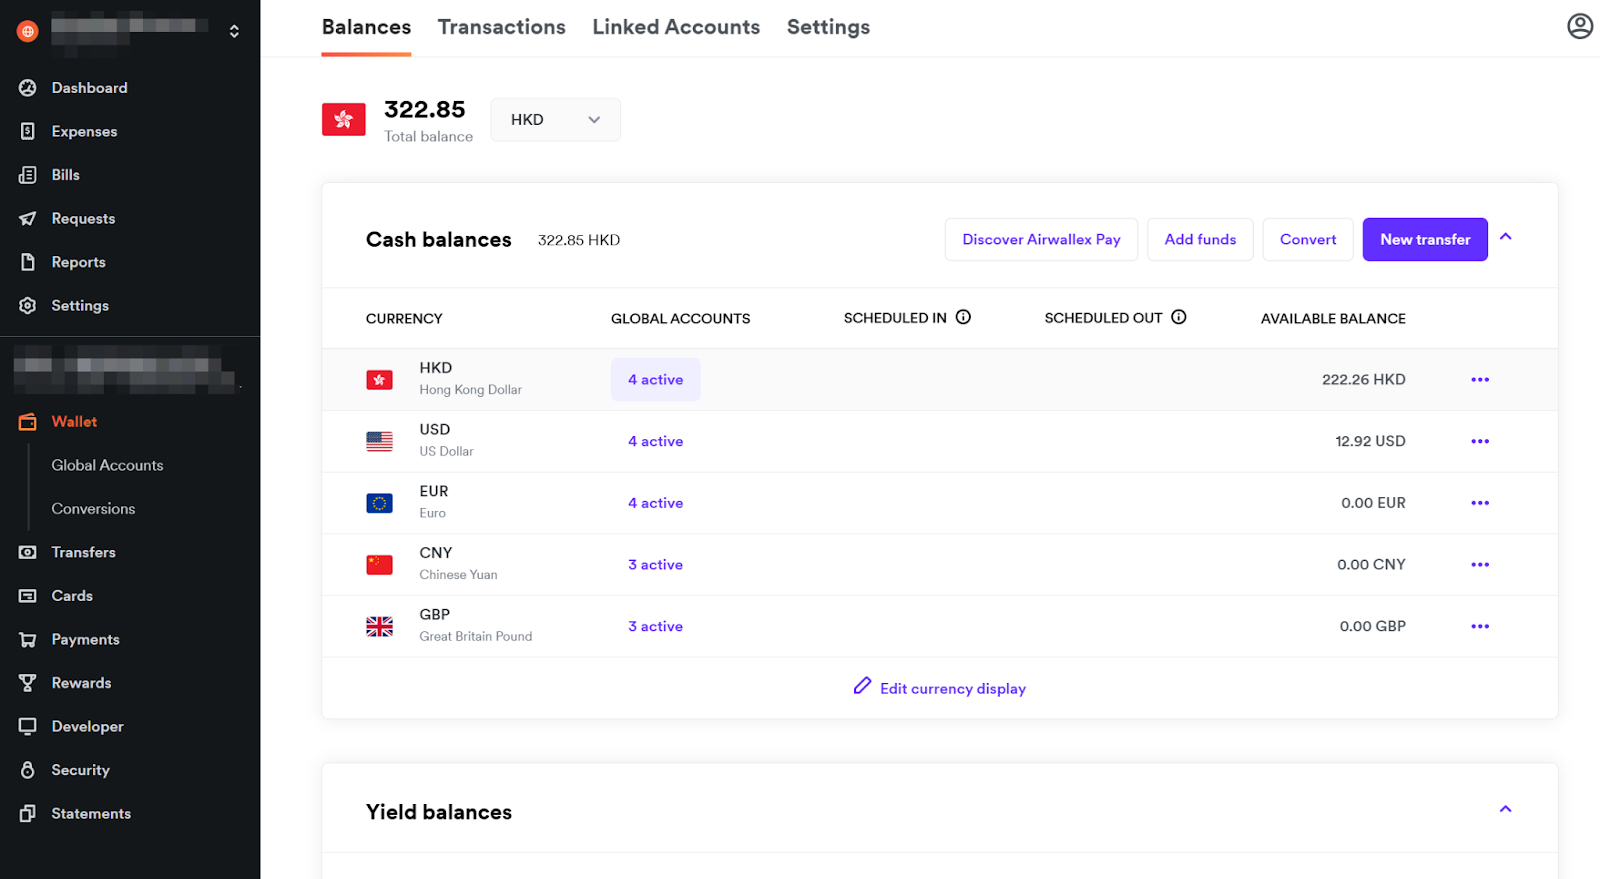This screenshot has height=879, width=1600.
Task: Click the Security lock icon in sidebar
Action: (x=28, y=770)
